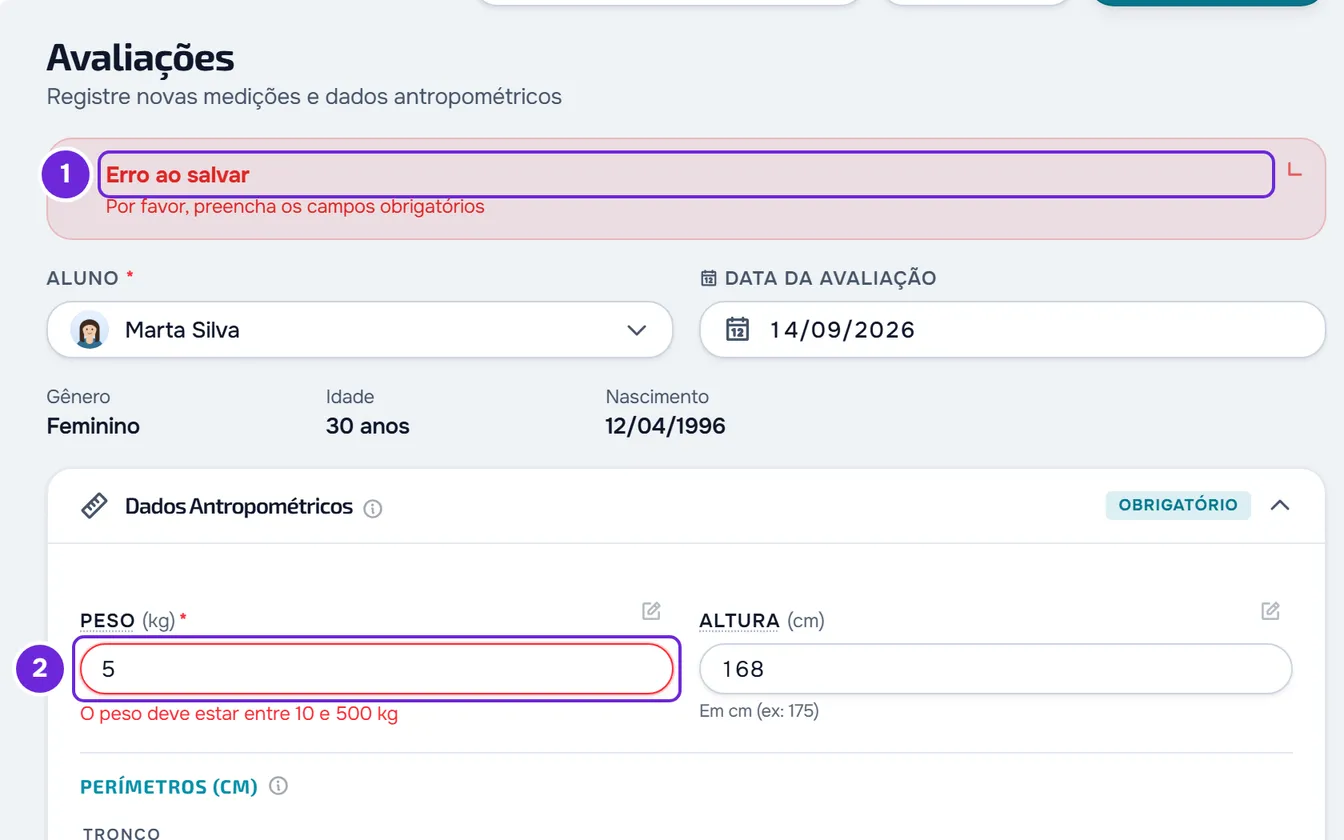Show info for Perímetros (CM)
Viewport: 1344px width, 840px height.
tap(279, 786)
